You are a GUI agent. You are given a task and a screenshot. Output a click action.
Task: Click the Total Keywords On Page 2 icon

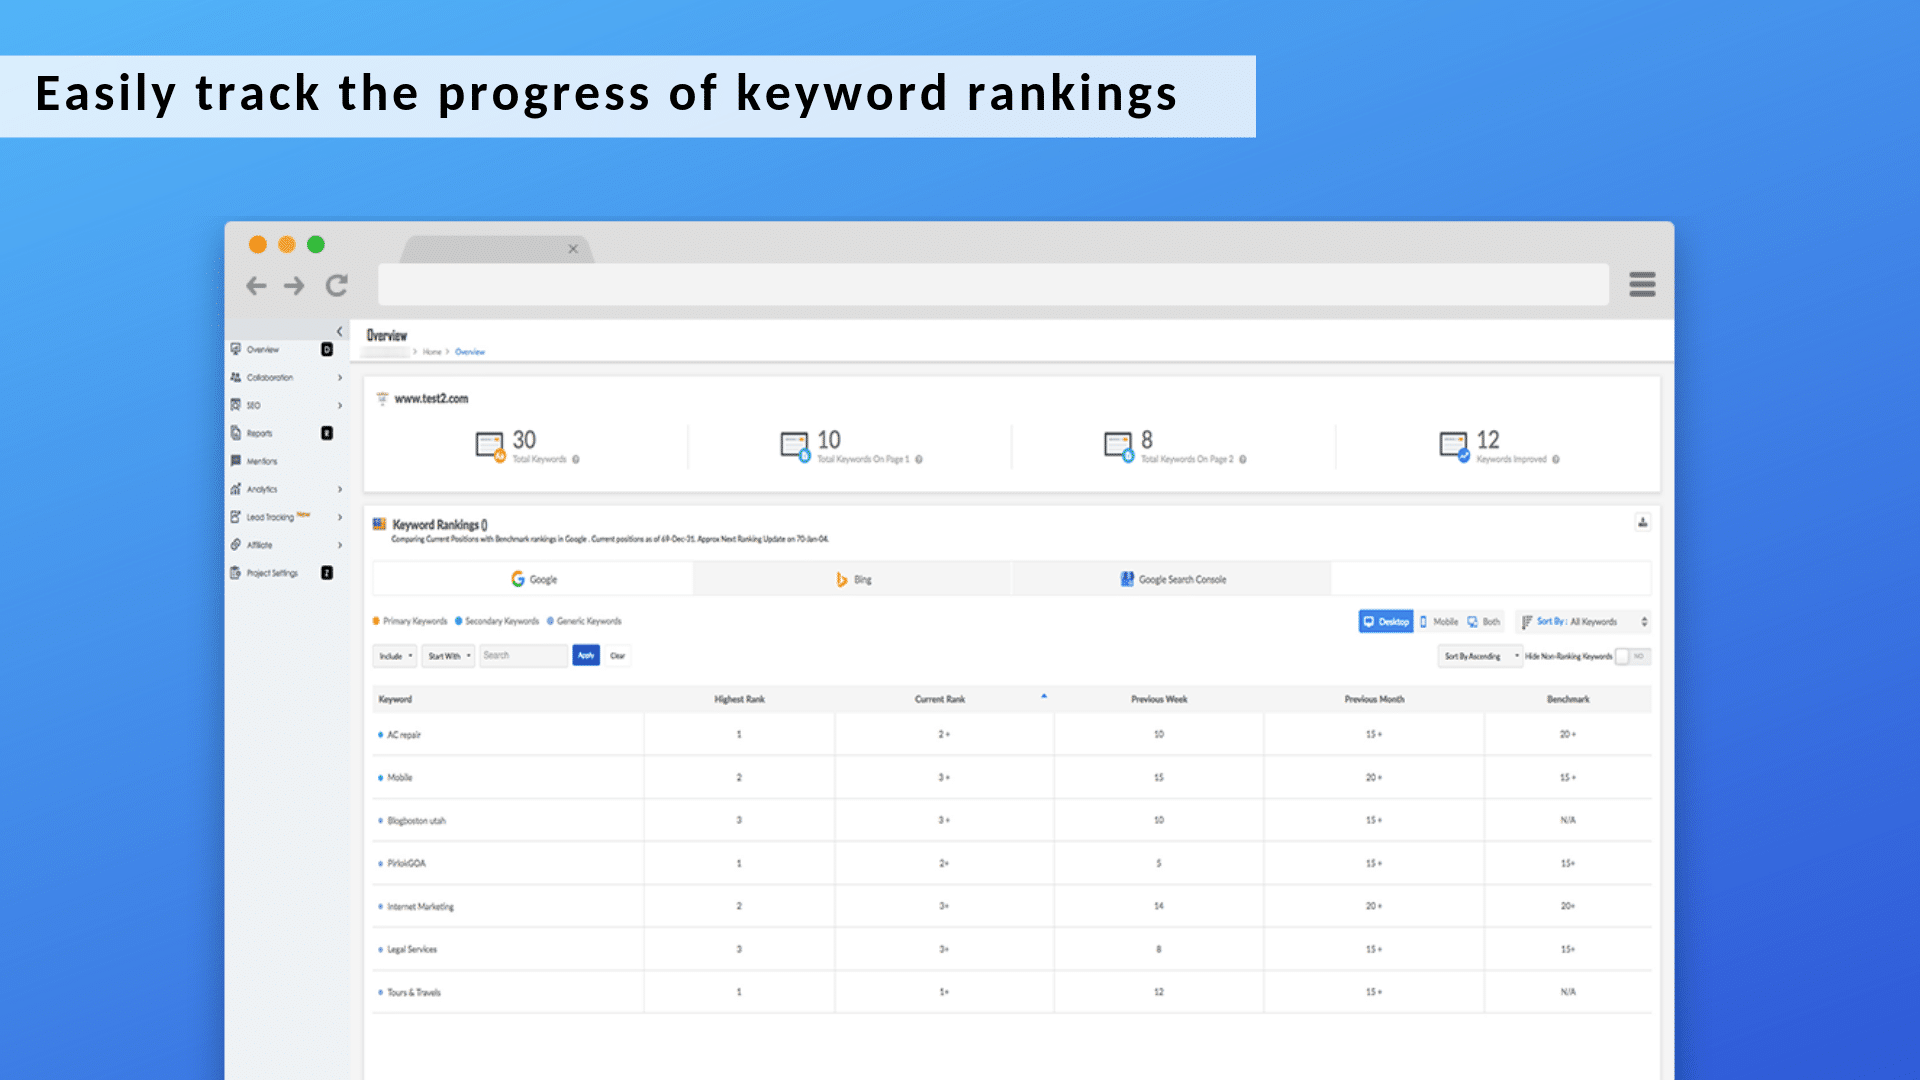coord(1119,446)
